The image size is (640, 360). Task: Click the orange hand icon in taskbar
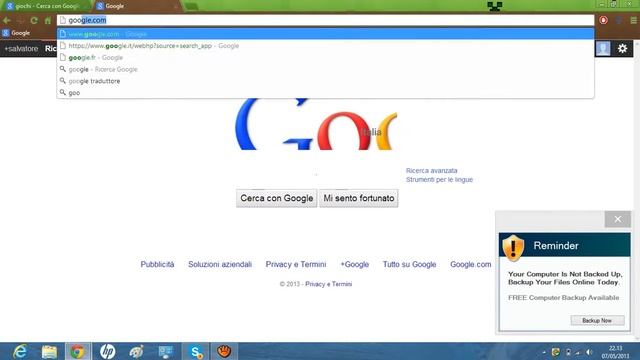pos(224,351)
